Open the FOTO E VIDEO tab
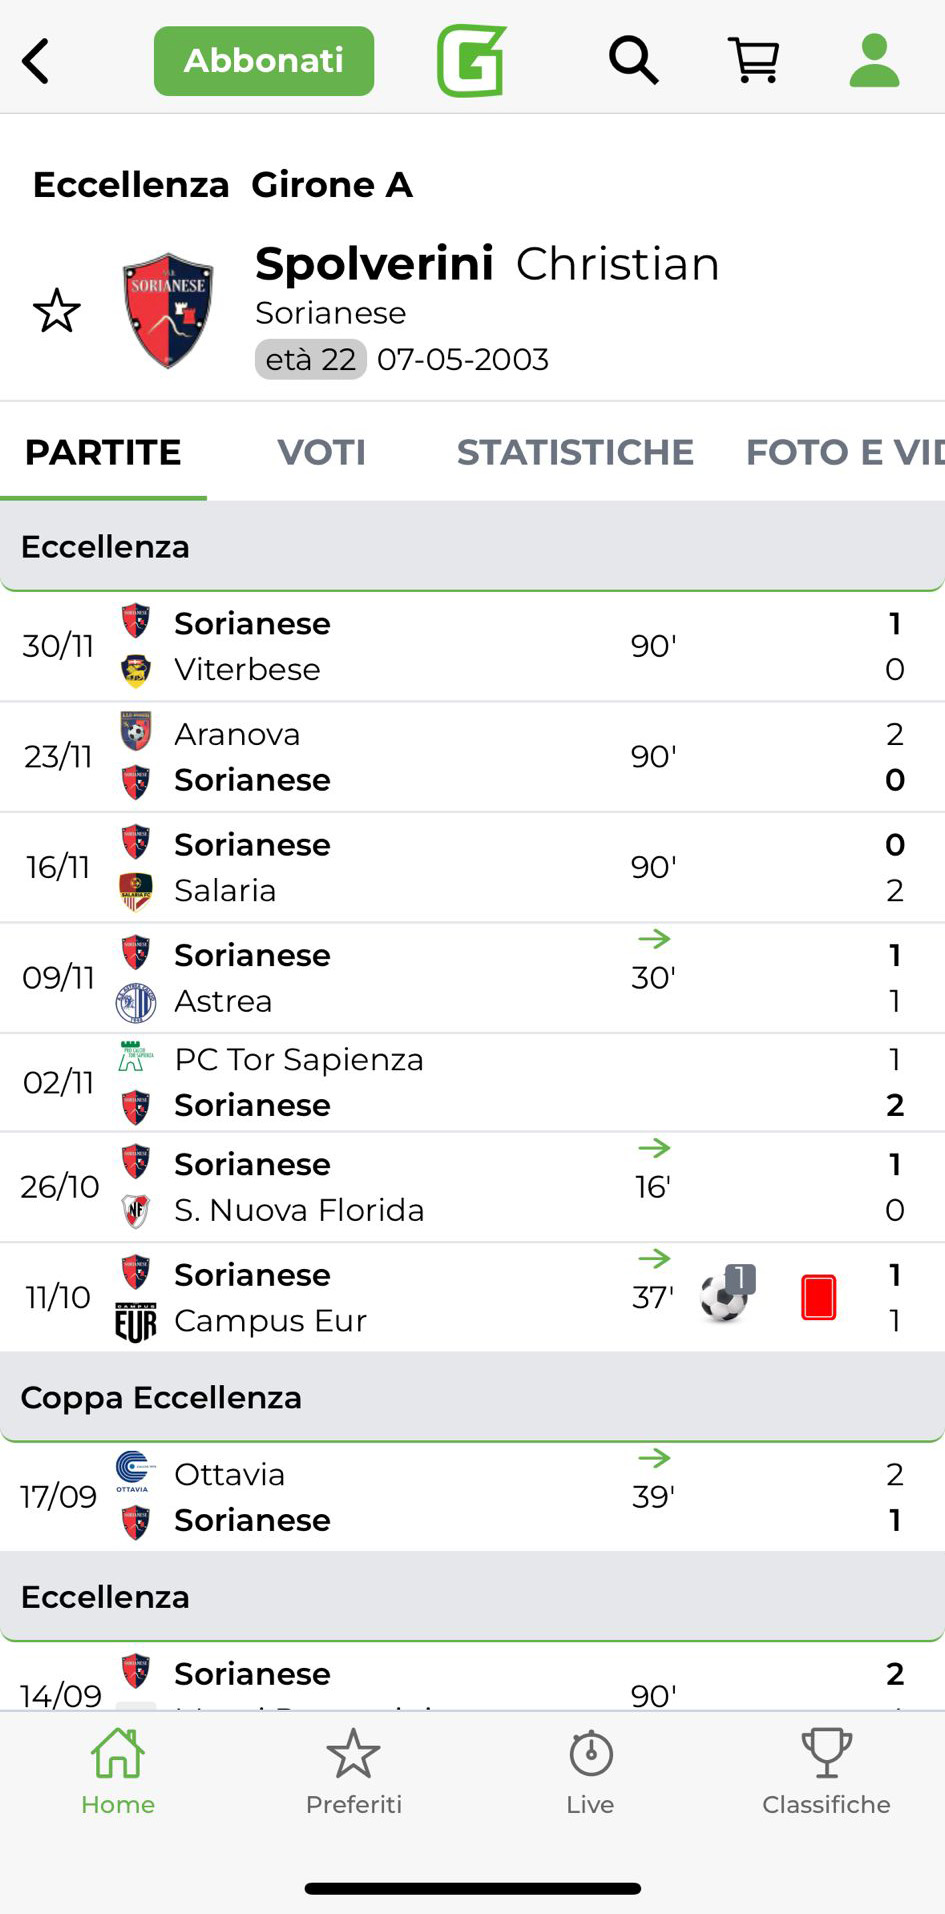The width and height of the screenshot is (945, 1914). click(843, 452)
